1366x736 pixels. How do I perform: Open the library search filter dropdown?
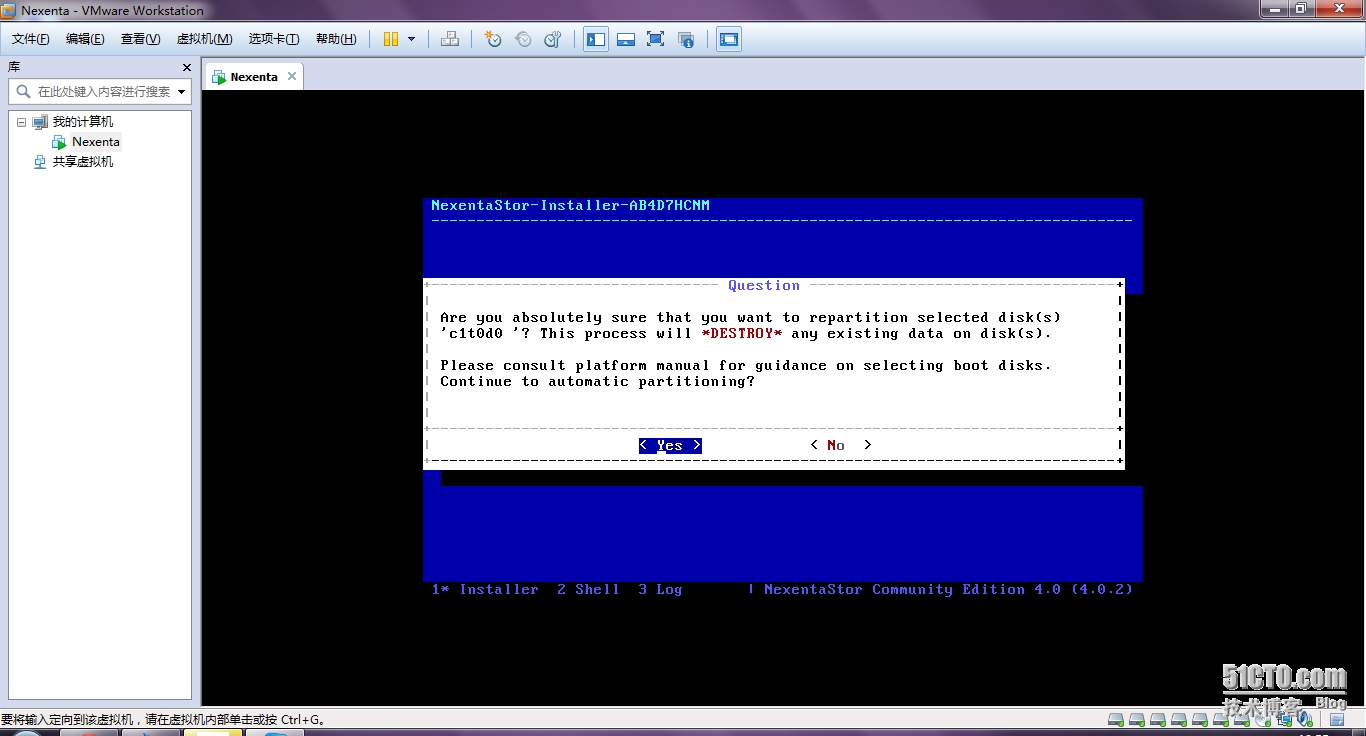(x=182, y=91)
